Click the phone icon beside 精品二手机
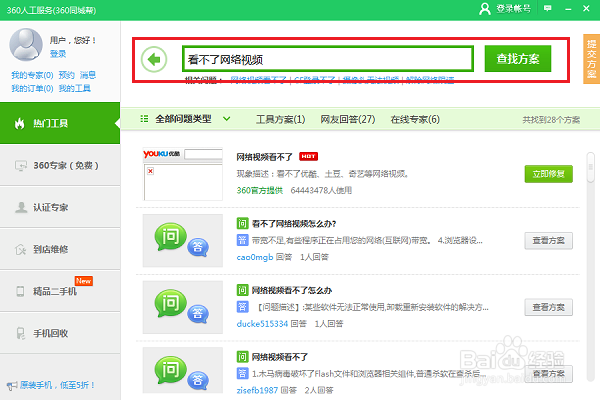This screenshot has height=400, width=600. coord(20,291)
